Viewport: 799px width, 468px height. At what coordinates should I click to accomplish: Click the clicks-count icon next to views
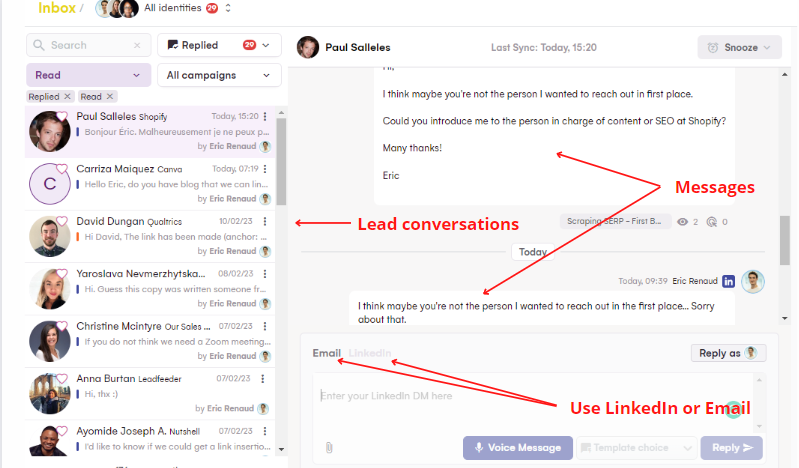[711, 221]
